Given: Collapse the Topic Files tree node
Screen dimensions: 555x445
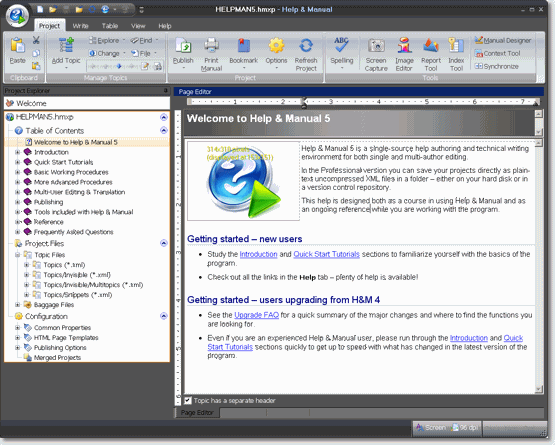Looking at the screenshot, I should pos(17,255).
